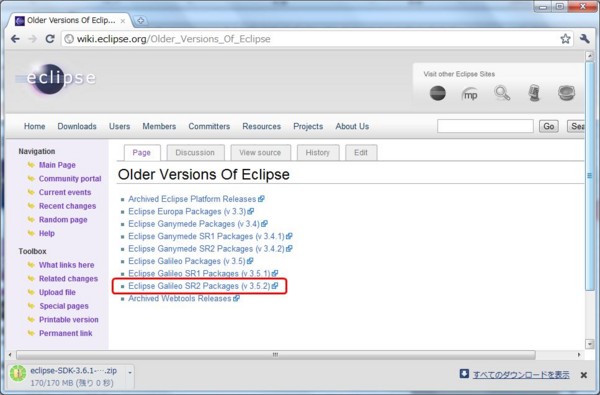Open the microphone Eclipse Live site icon

pyautogui.click(x=534, y=93)
